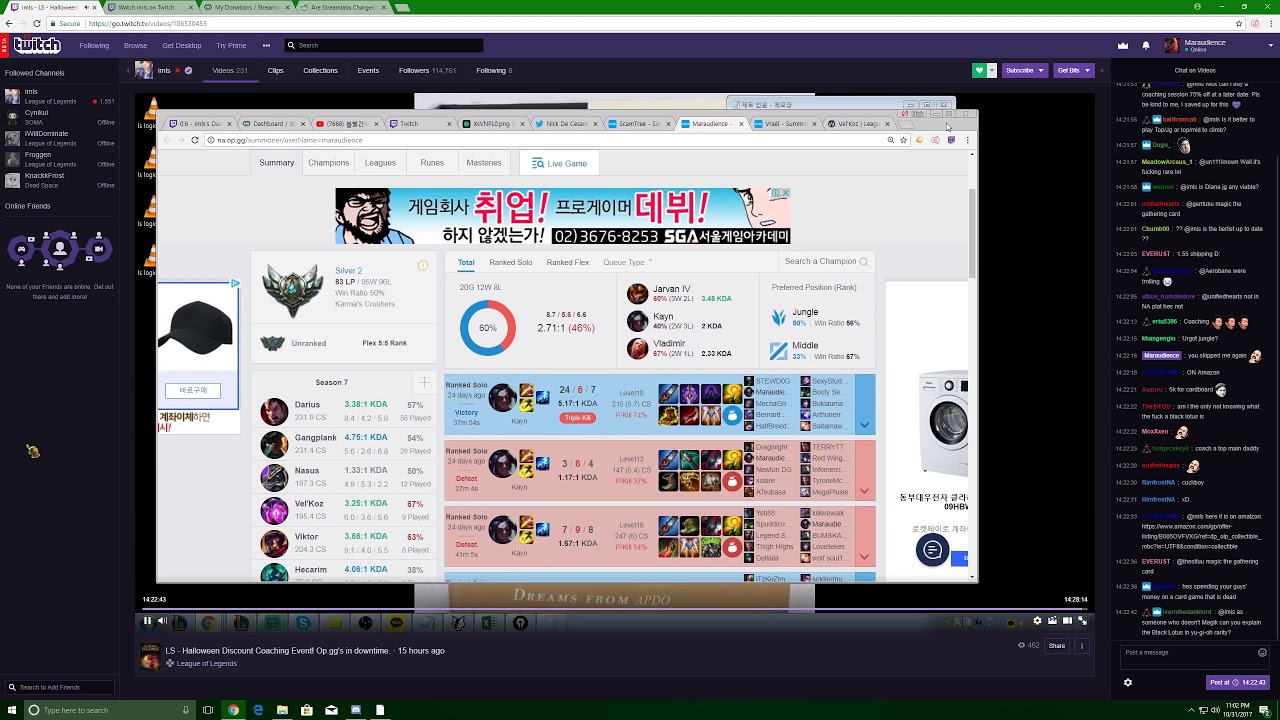
Task: Toggle theatre mode in the player
Action: click(1067, 621)
